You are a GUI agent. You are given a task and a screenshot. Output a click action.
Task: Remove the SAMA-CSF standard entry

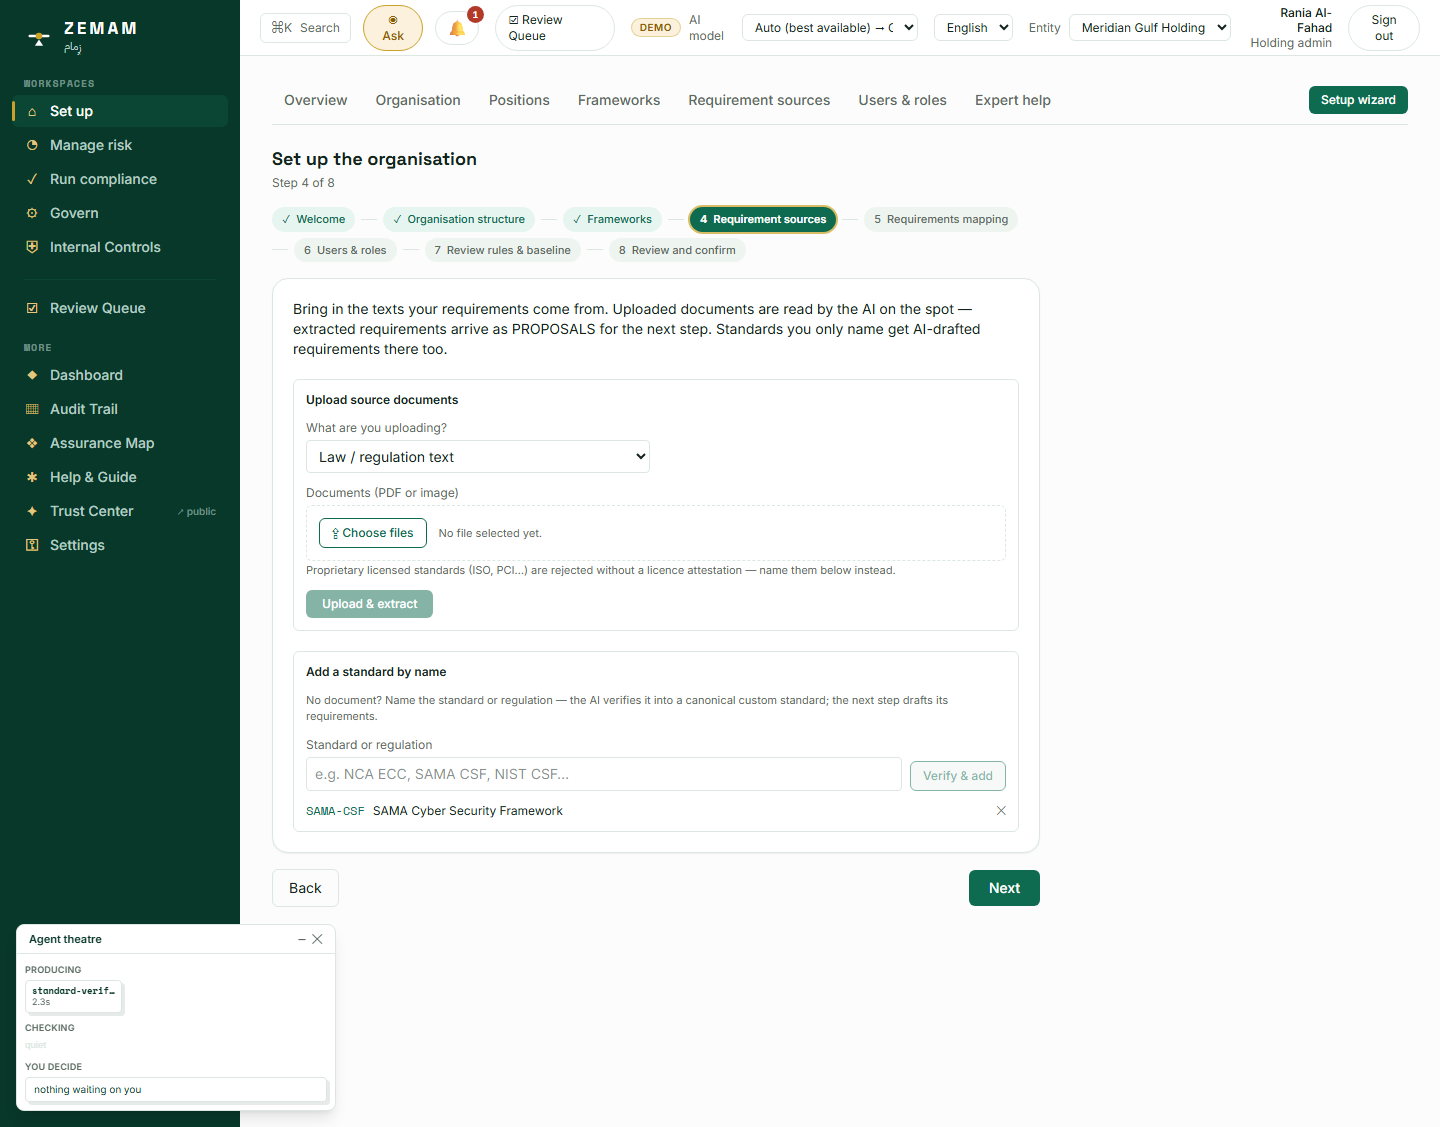click(x=1001, y=811)
